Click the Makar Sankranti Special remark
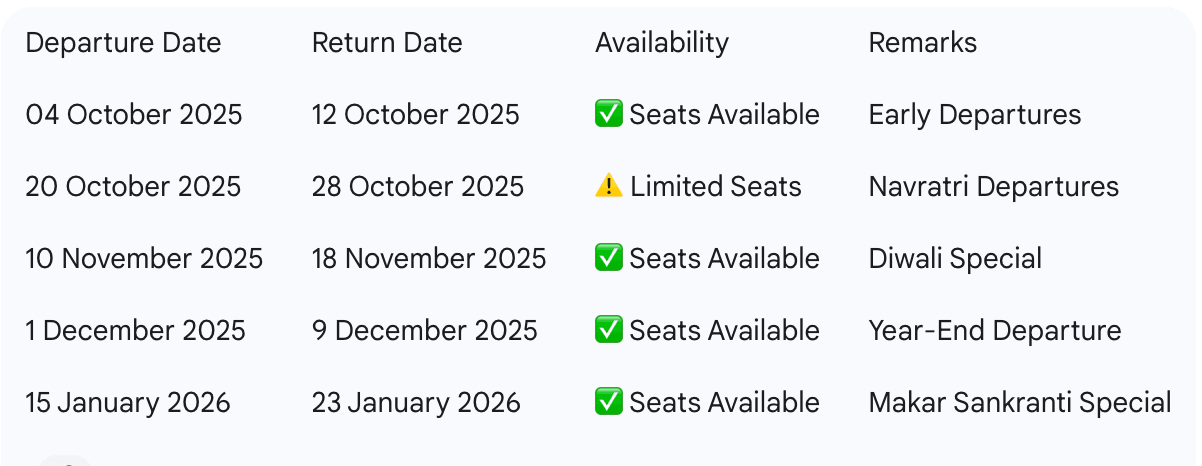This screenshot has height=466, width=1202. [x=1020, y=403]
